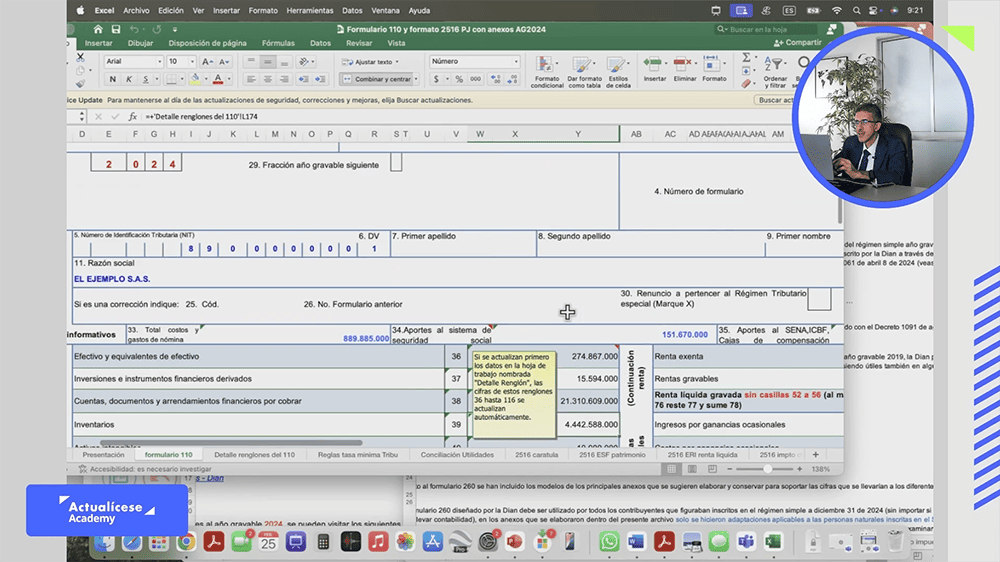Toggle Ajustar texto
Image resolution: width=1000 pixels, height=562 pixels.
(x=370, y=62)
